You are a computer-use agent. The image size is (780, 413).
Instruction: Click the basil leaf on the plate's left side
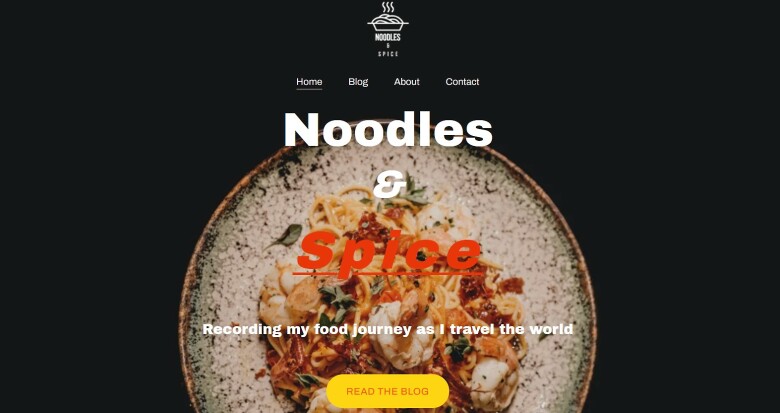[x=286, y=235]
